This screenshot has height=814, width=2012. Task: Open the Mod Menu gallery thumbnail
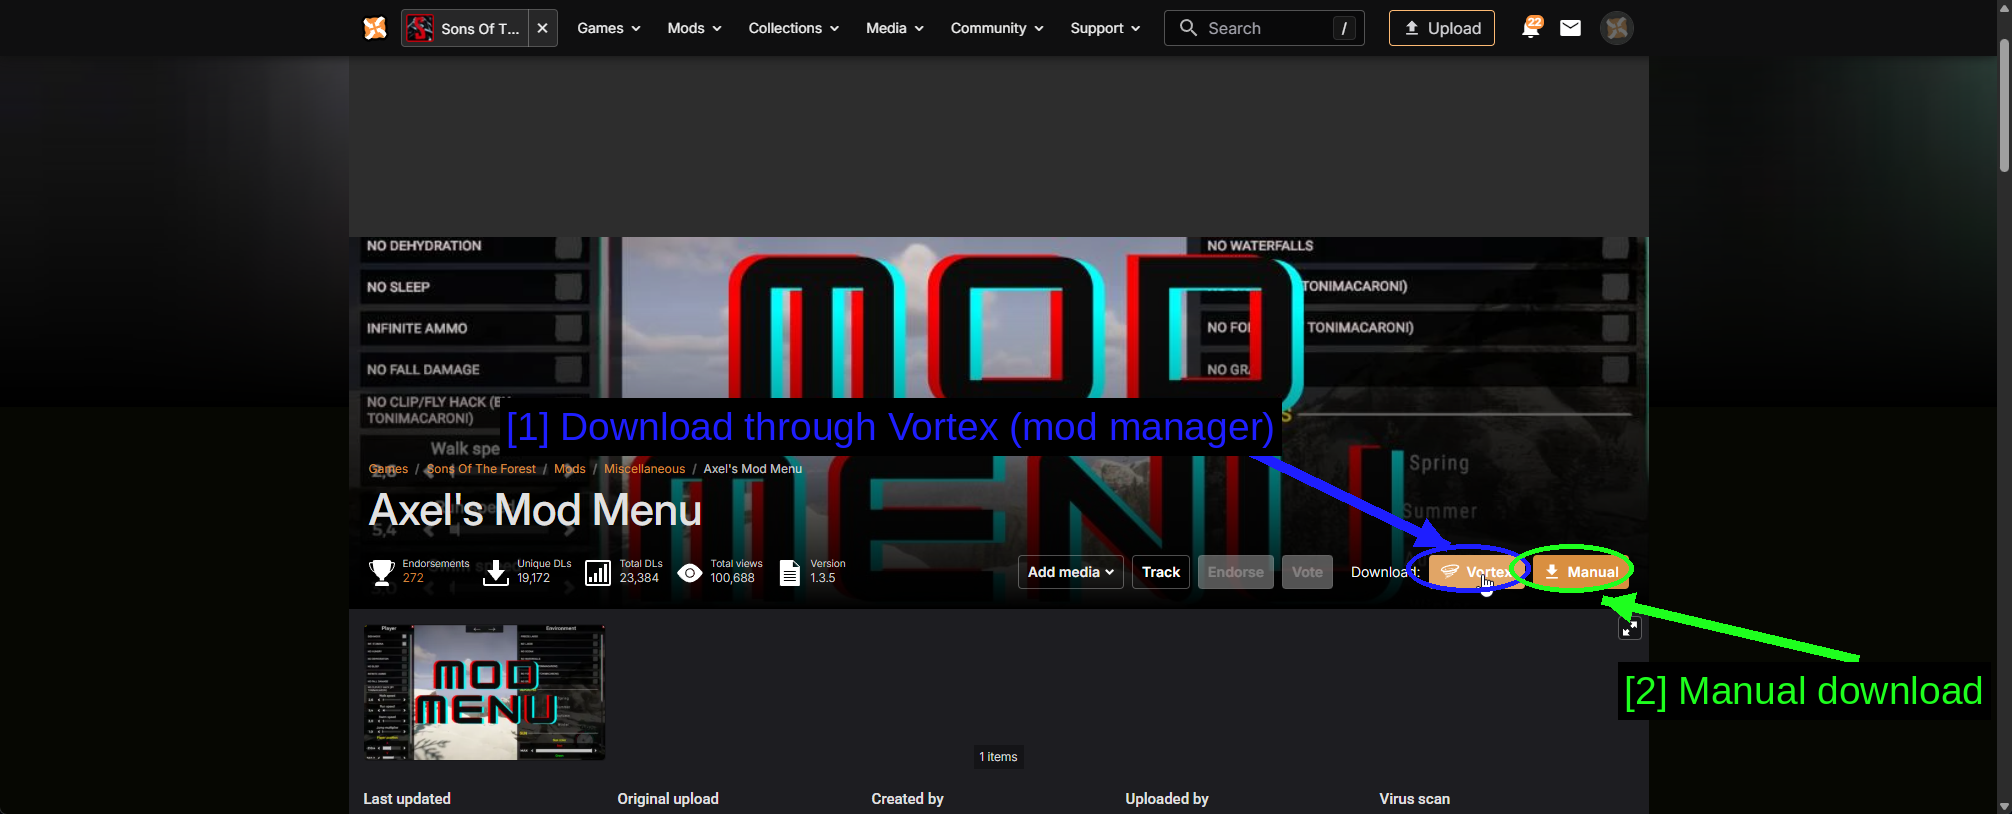click(485, 693)
